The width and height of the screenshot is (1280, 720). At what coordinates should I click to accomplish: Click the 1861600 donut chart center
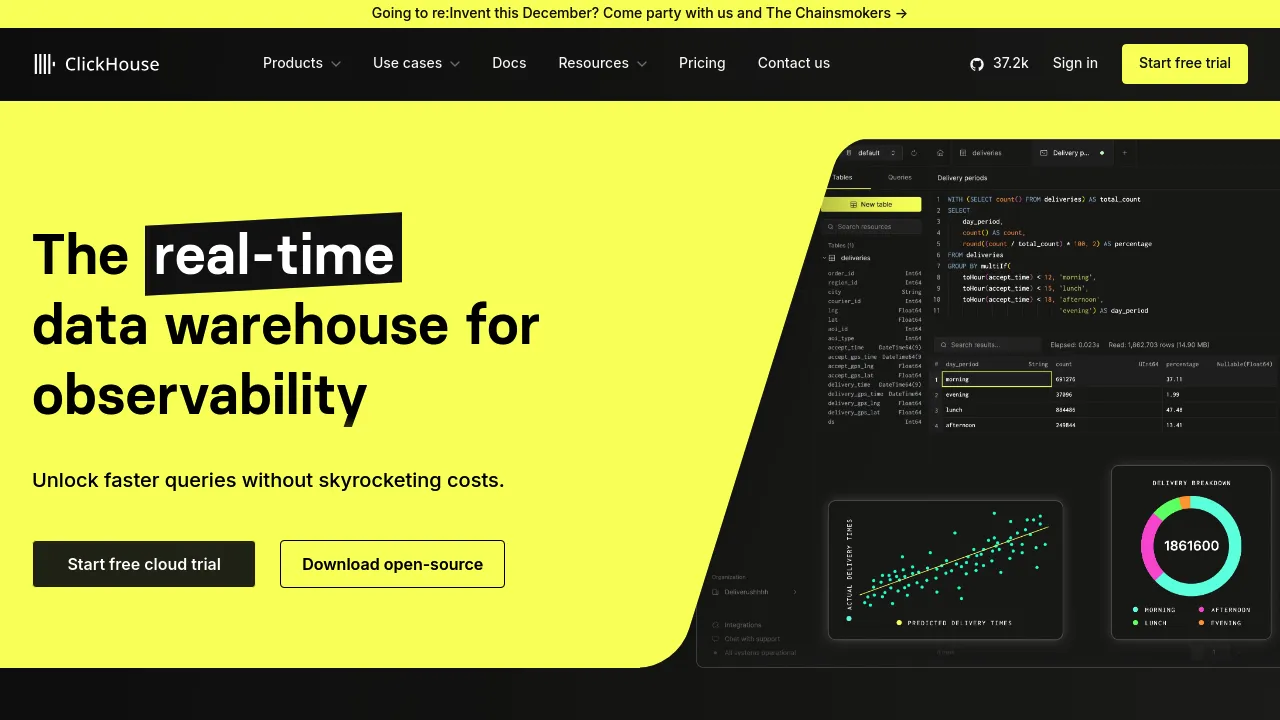pos(1191,546)
